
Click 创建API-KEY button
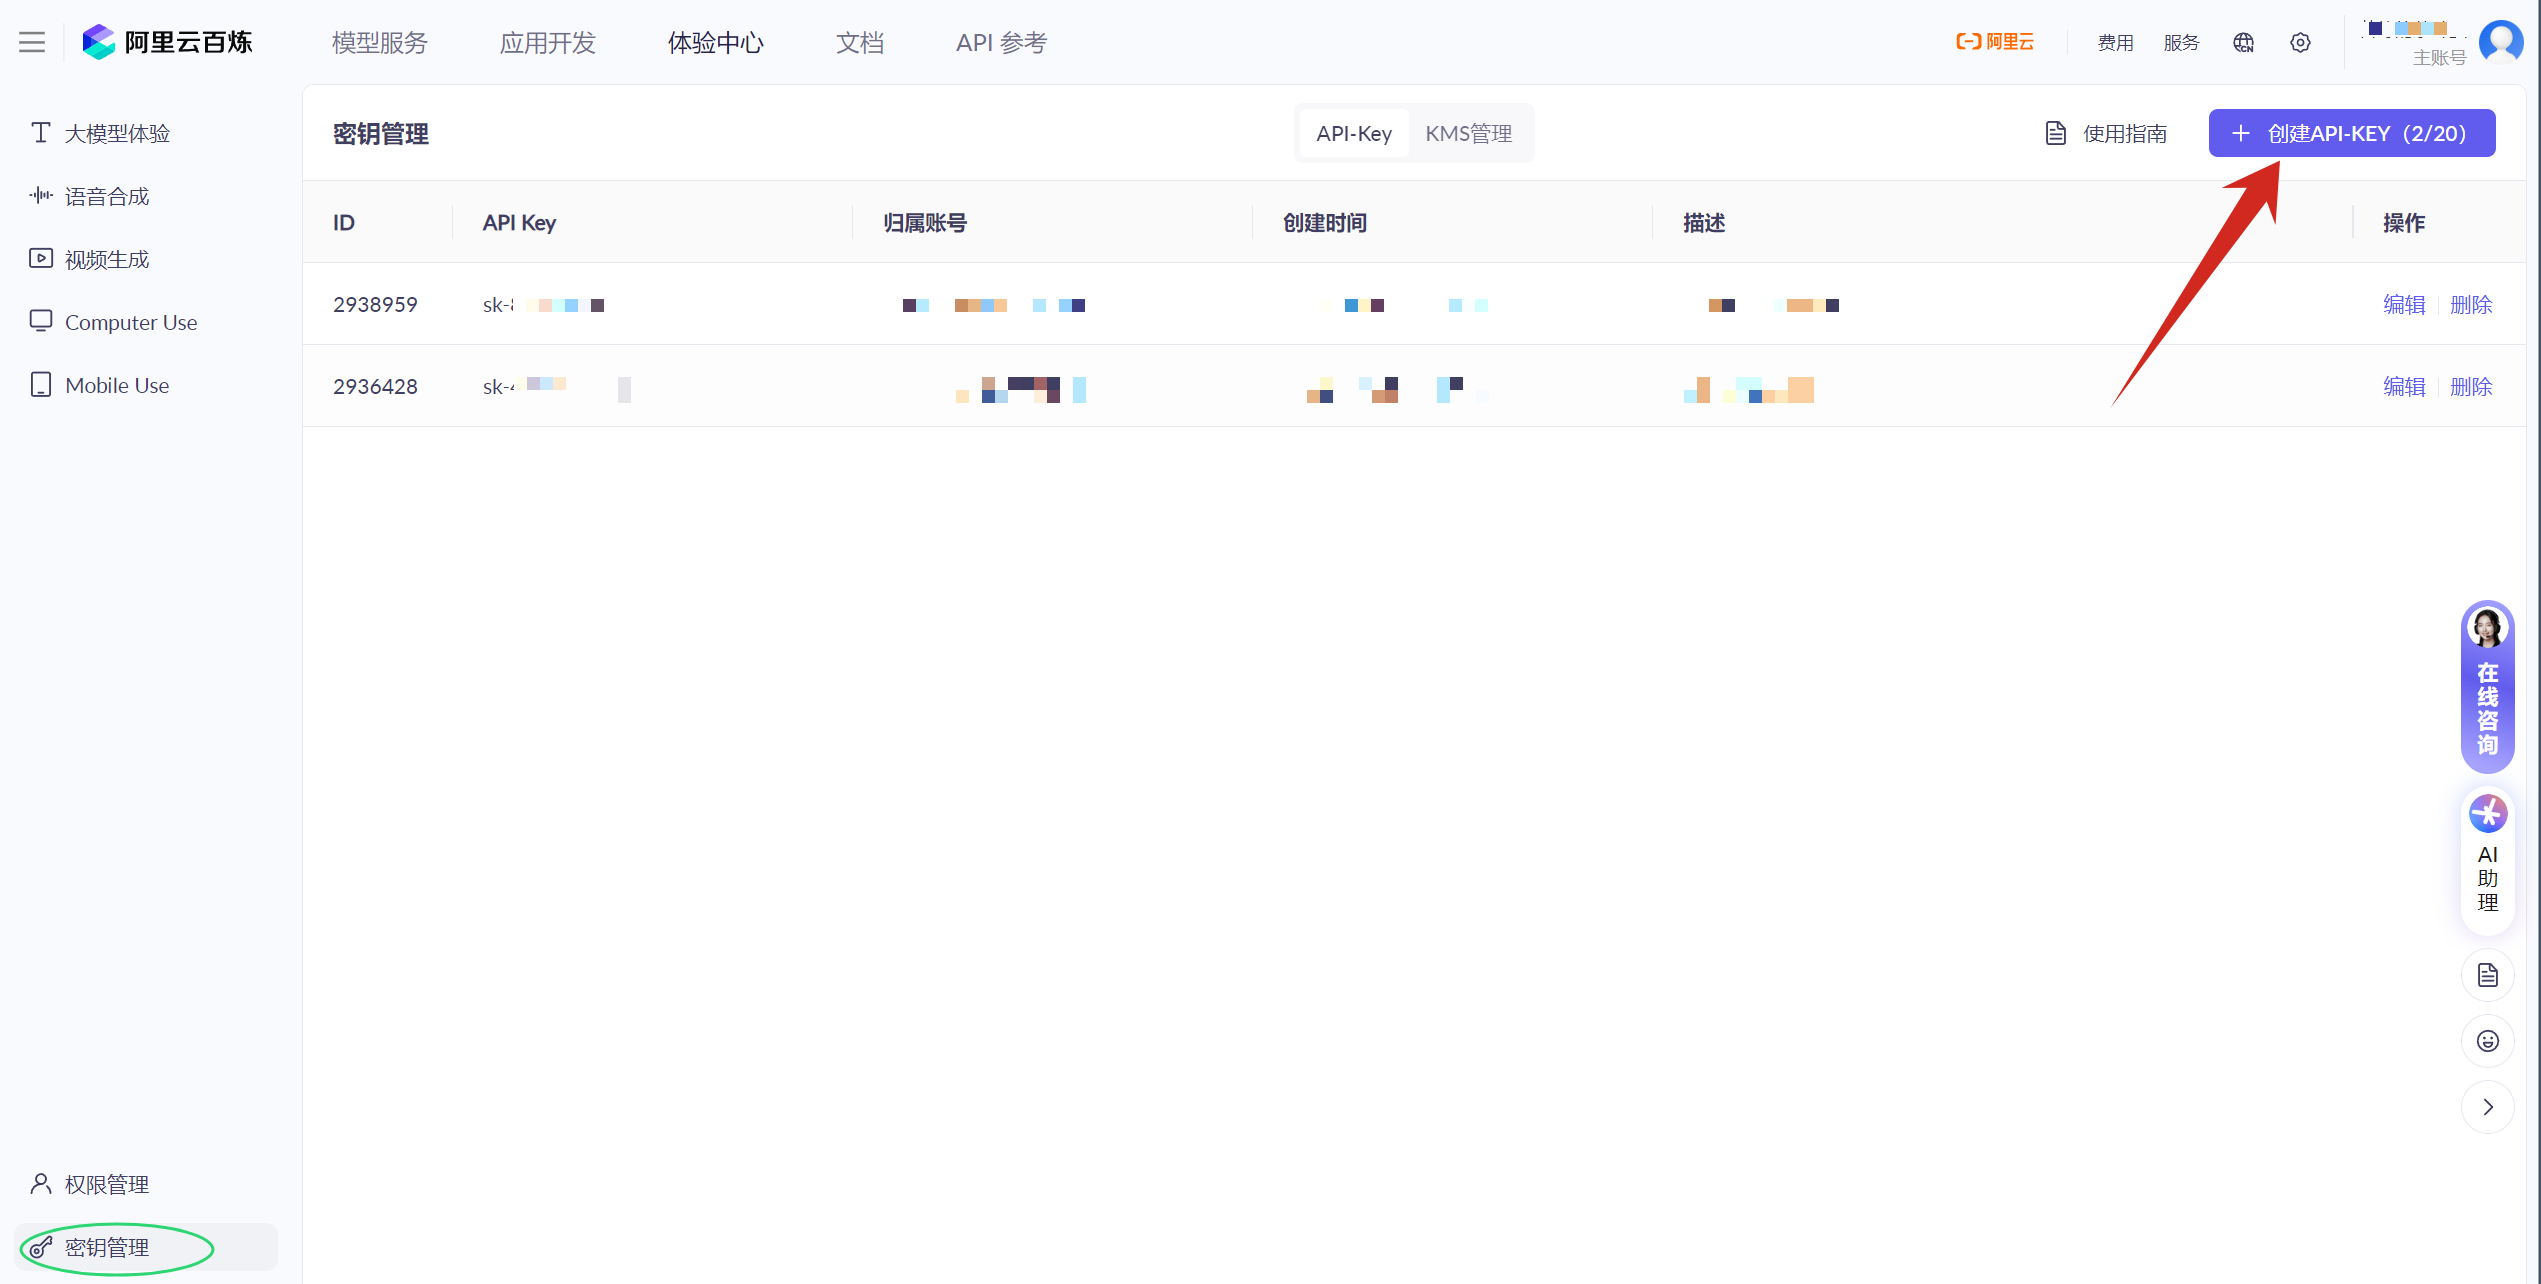click(2351, 133)
